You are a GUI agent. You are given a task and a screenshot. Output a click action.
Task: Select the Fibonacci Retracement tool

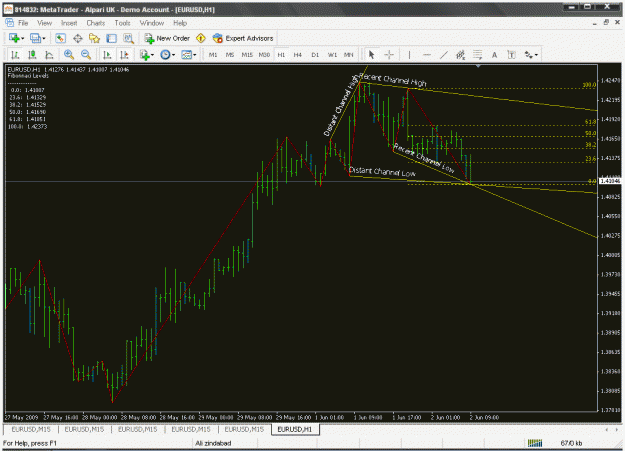tap(478, 55)
